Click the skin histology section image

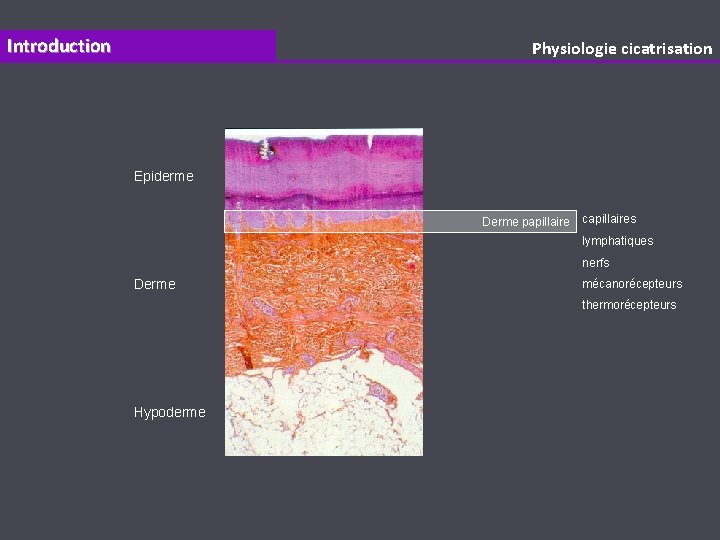(324, 292)
